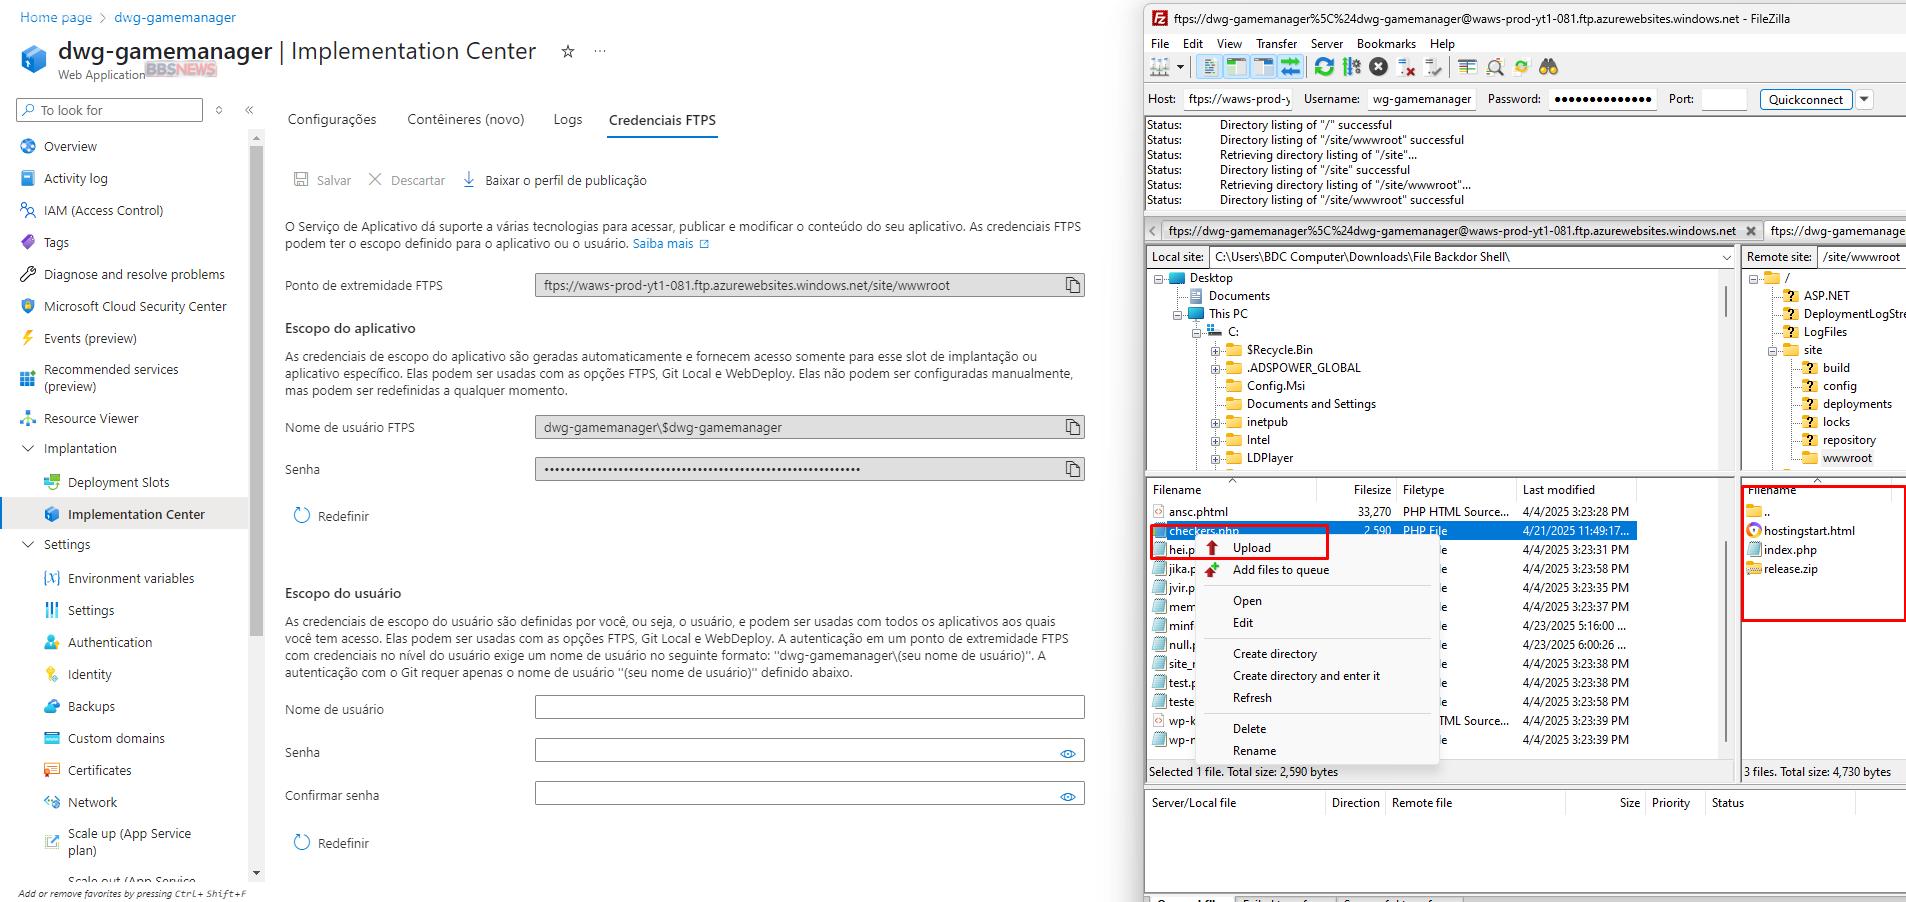Expand the Local site path dropdown

[x=1726, y=257]
